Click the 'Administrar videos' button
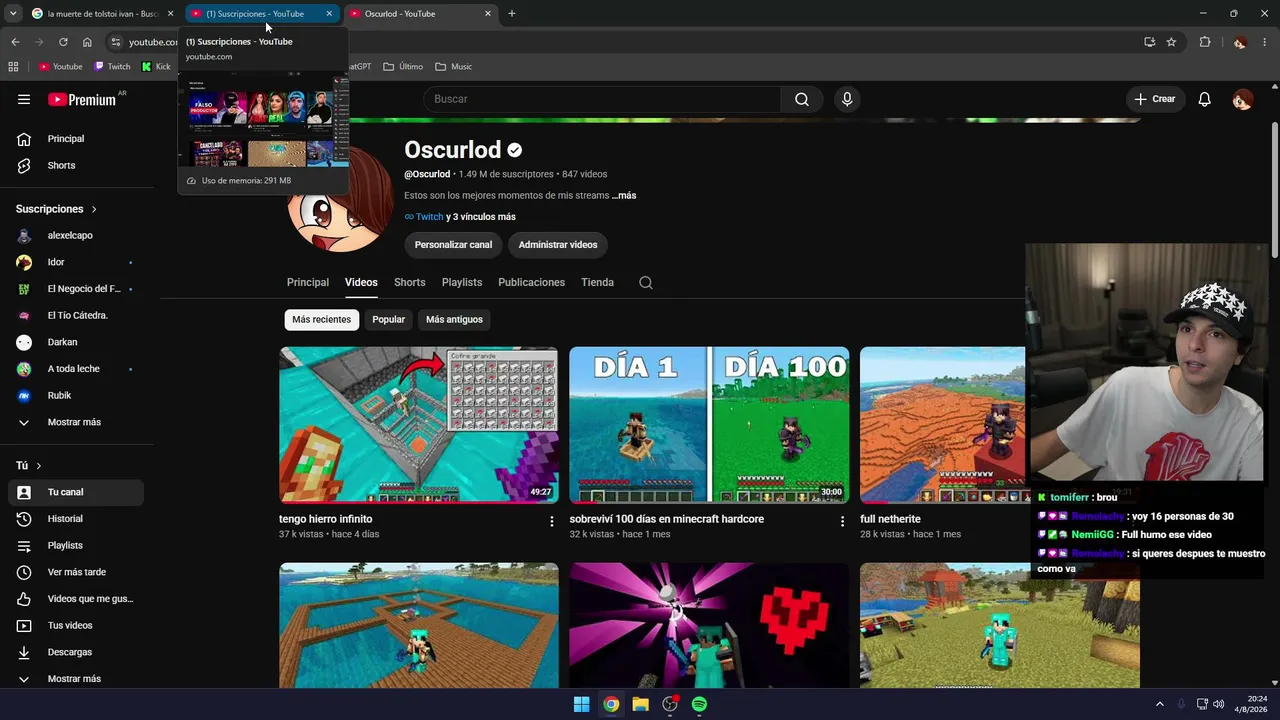The image size is (1280, 720). (x=558, y=245)
